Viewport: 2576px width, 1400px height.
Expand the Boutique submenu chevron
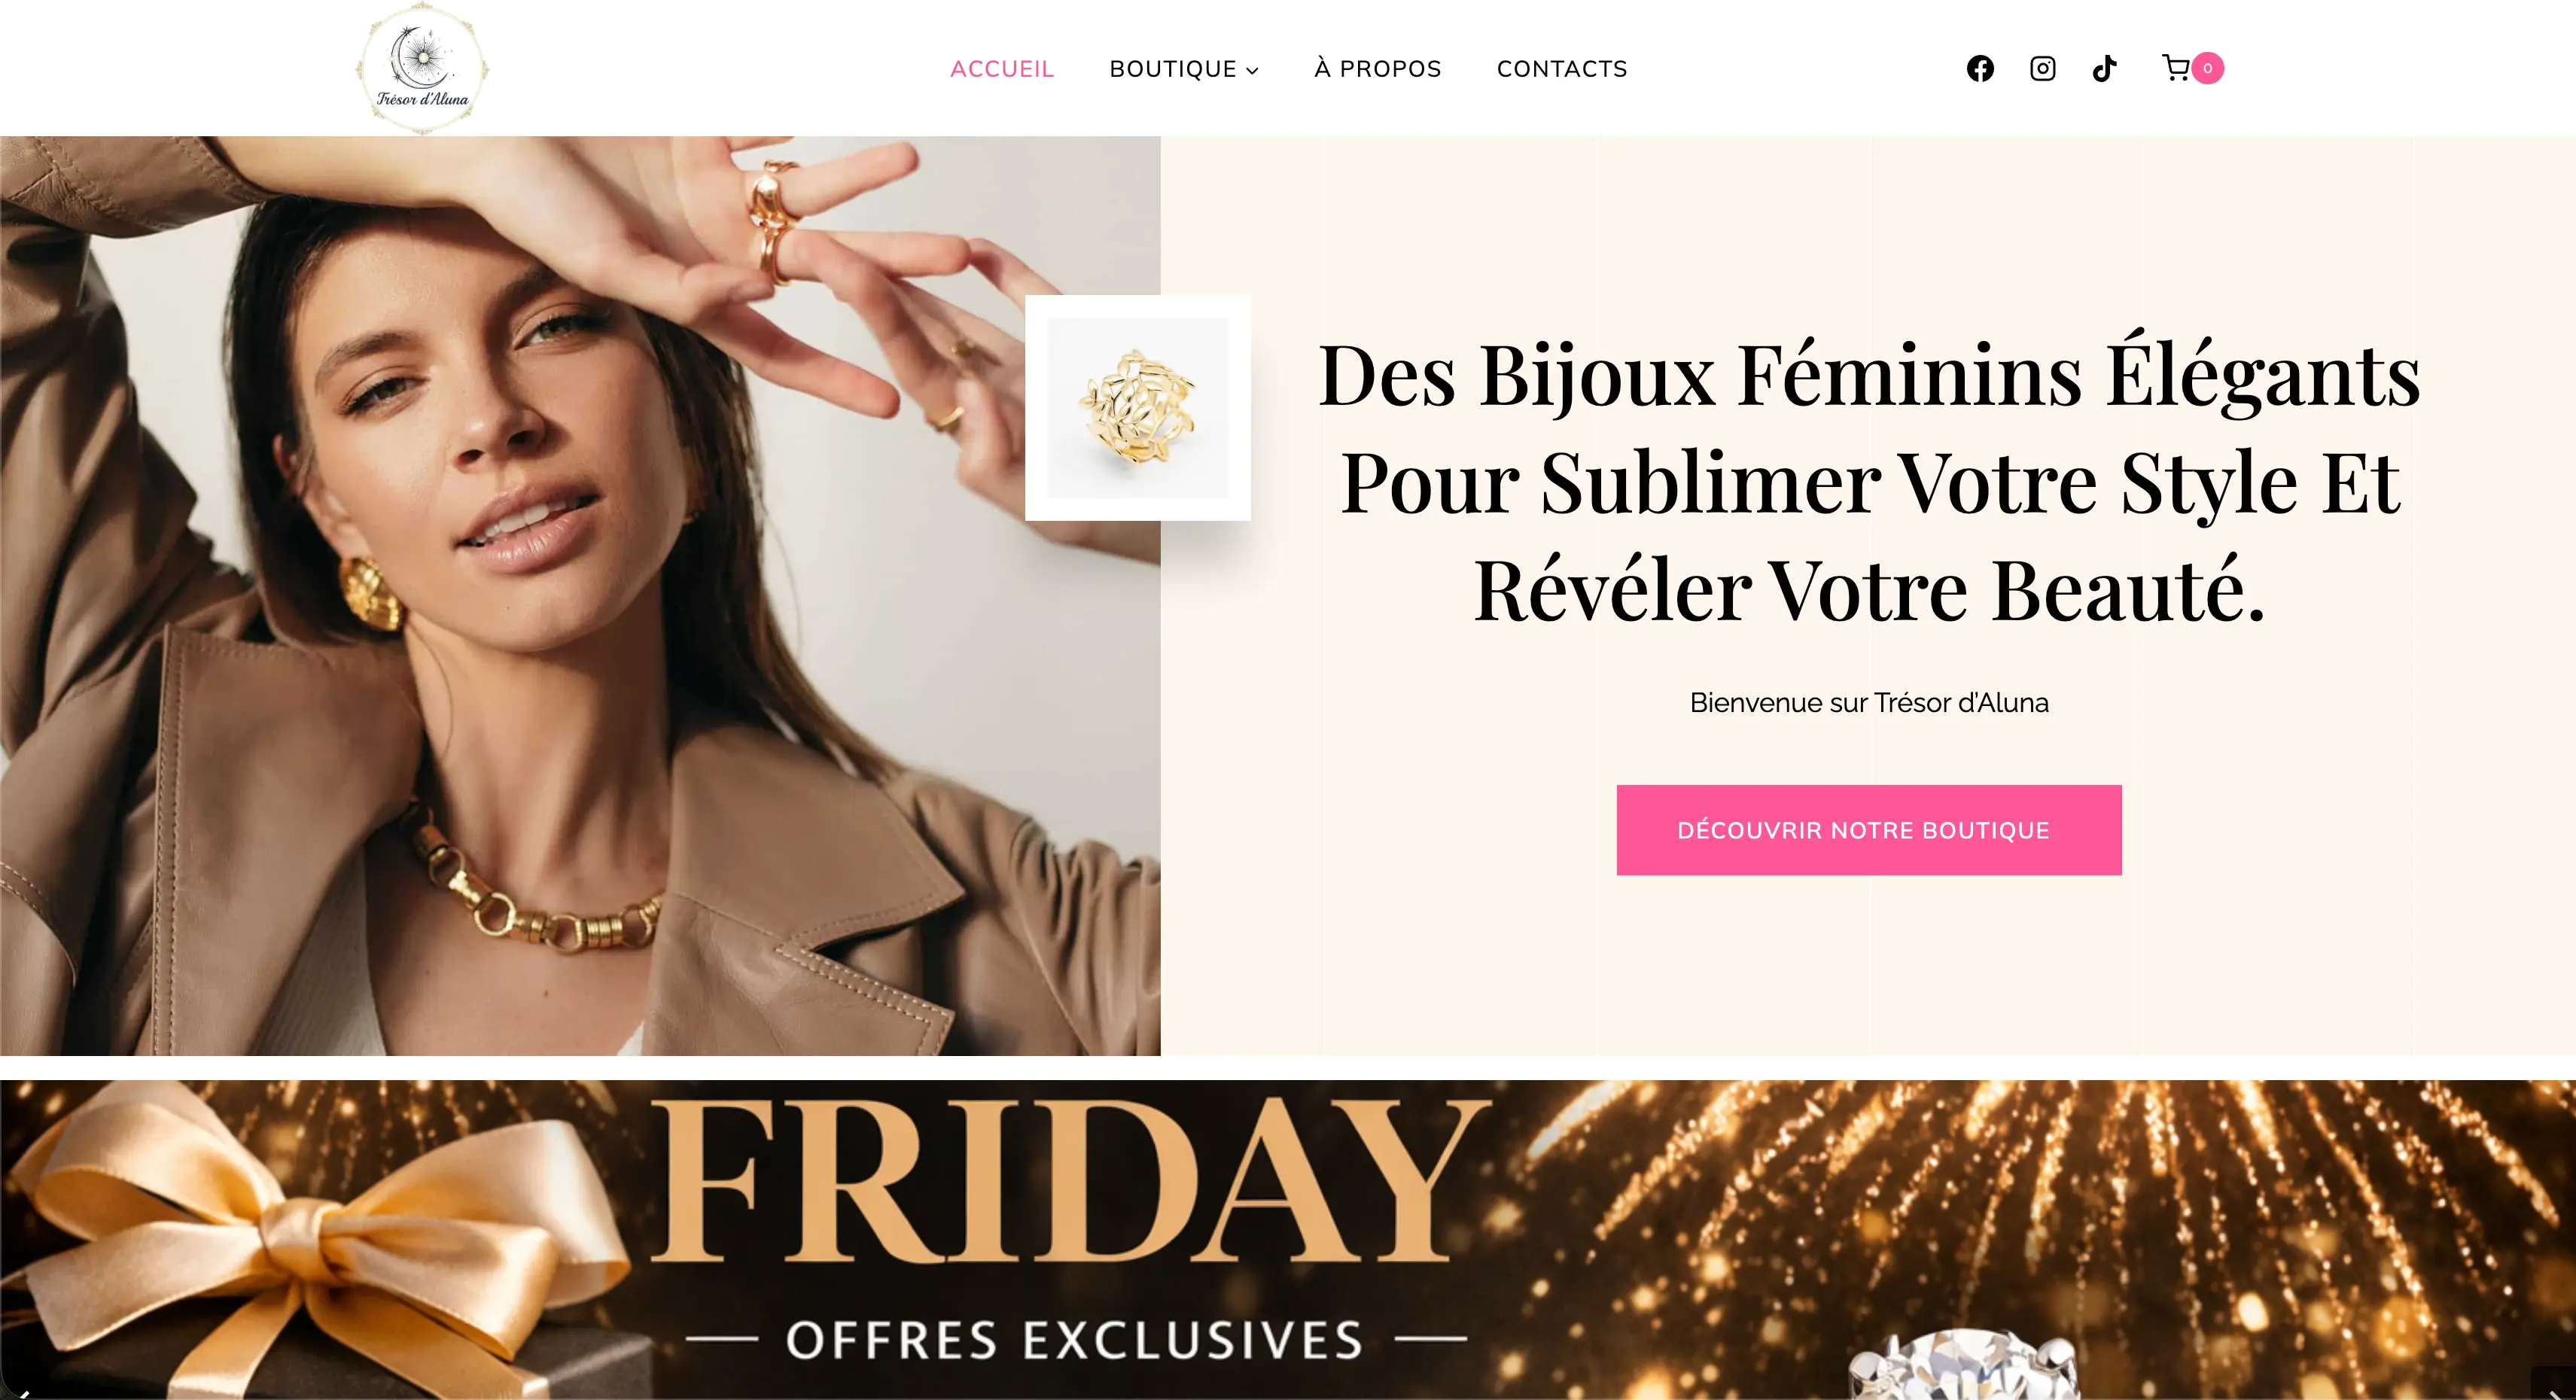pos(1252,70)
